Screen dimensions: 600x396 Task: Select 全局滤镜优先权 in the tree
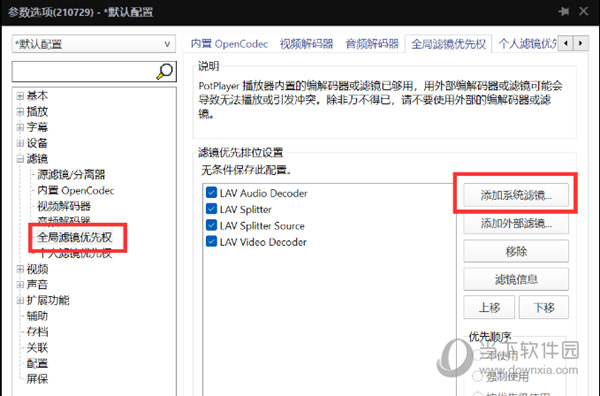[75, 237]
